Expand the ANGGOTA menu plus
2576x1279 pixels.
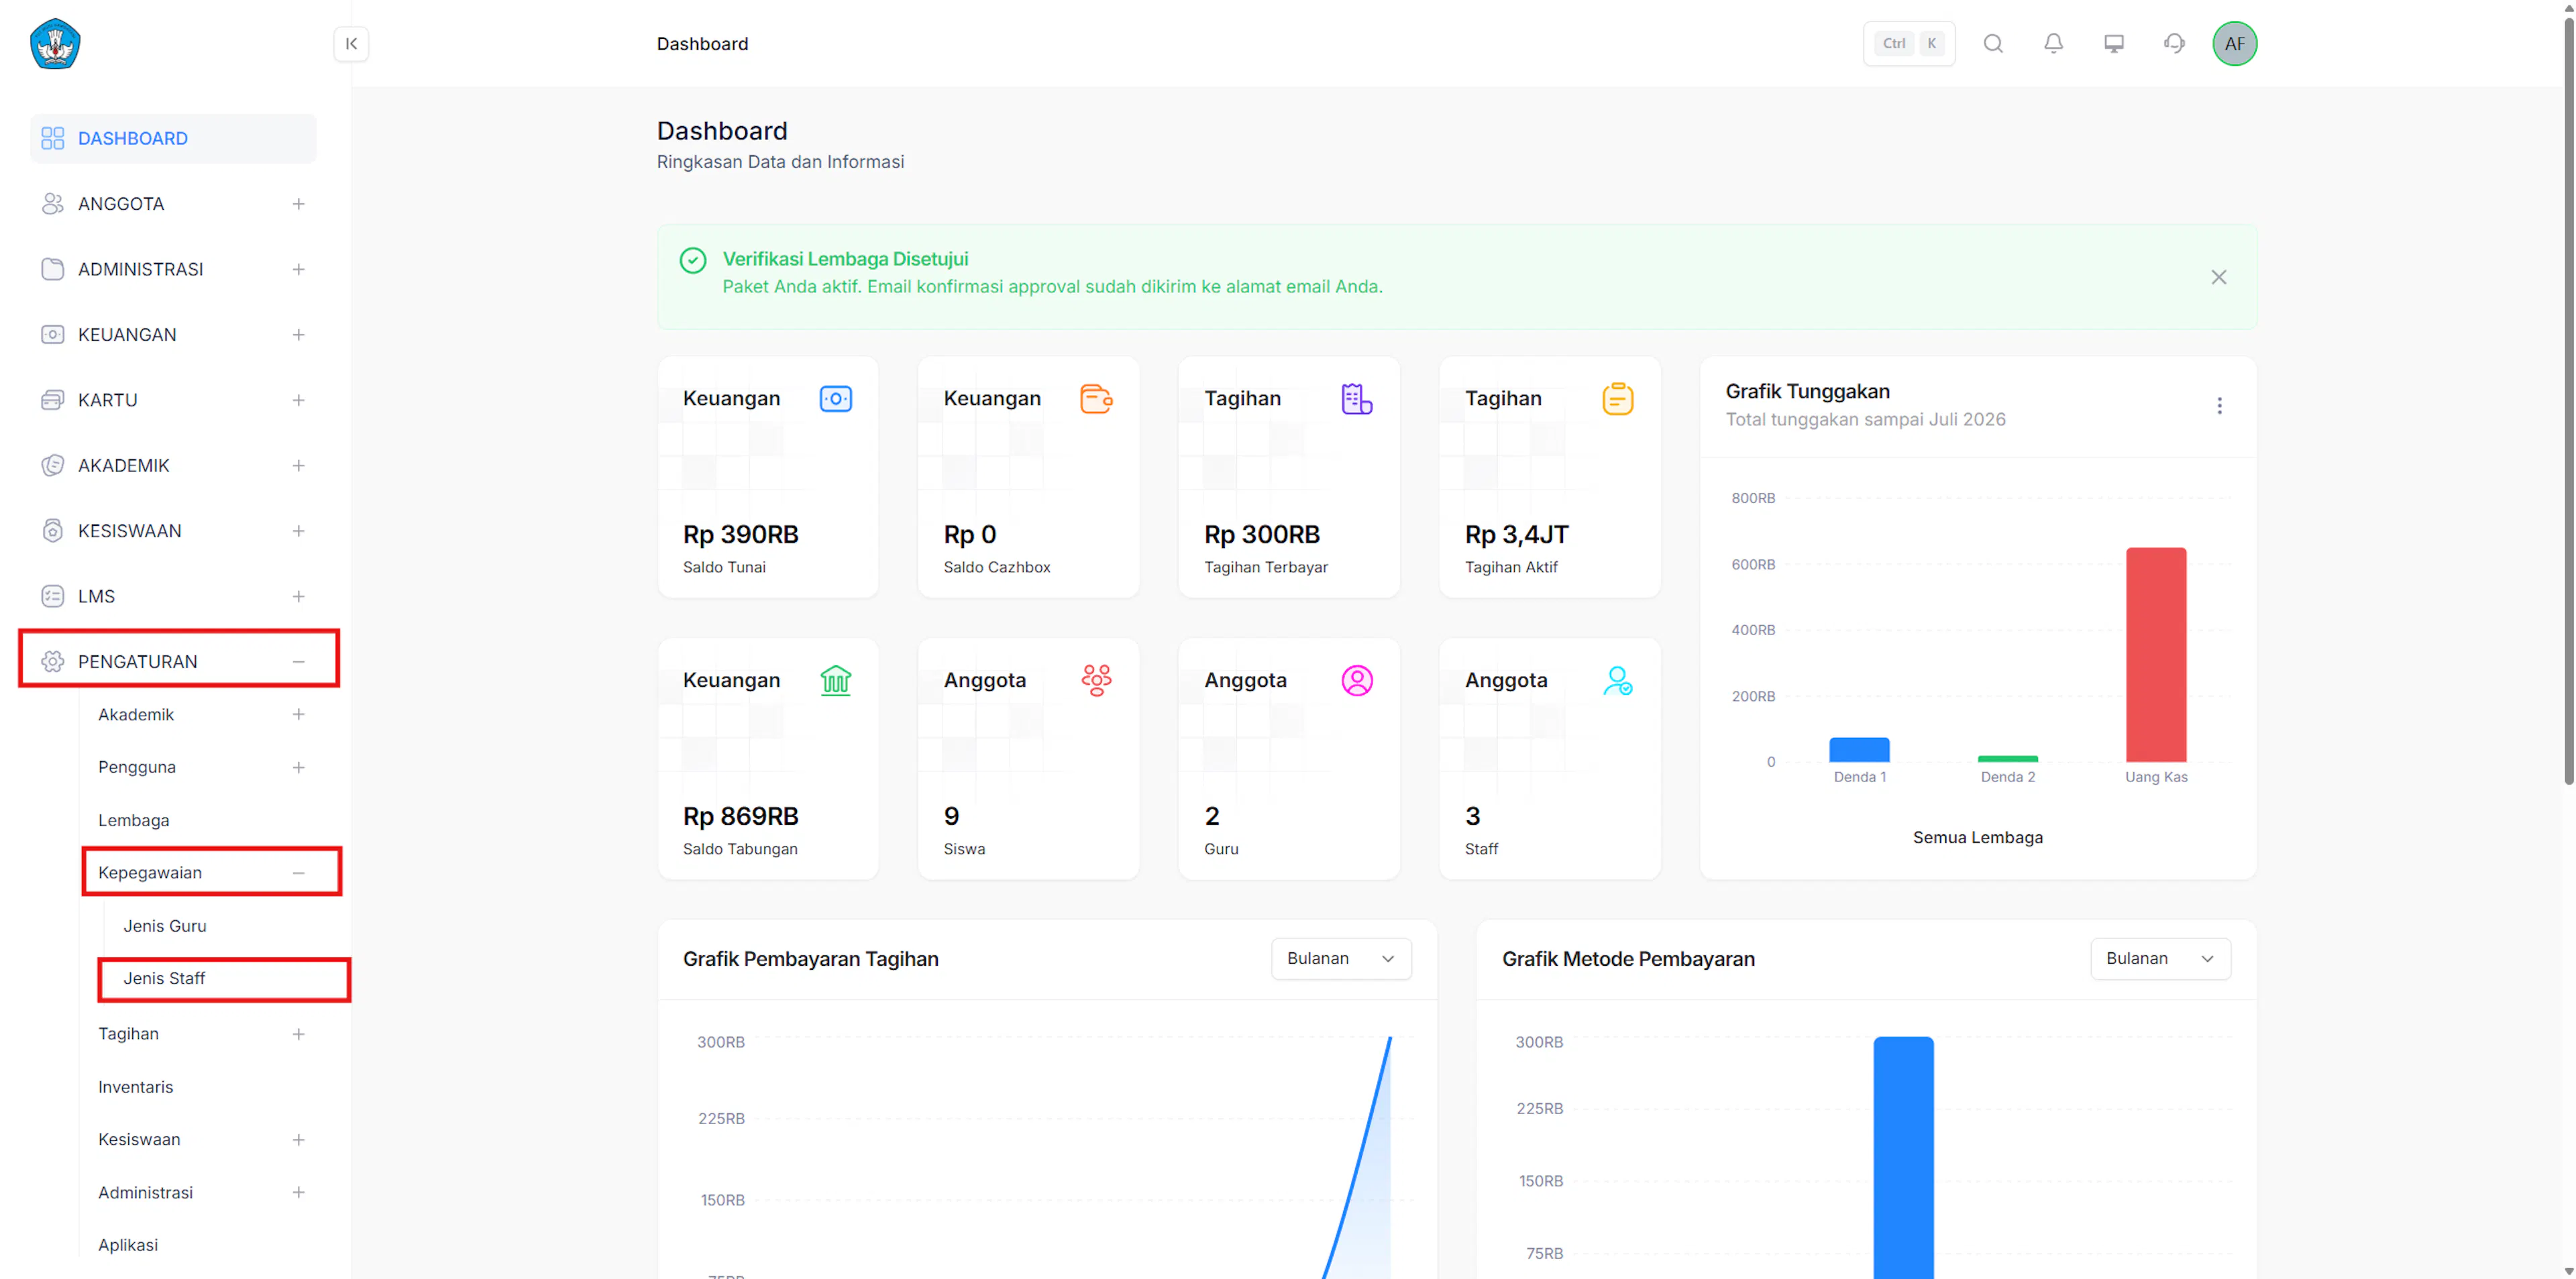click(299, 204)
